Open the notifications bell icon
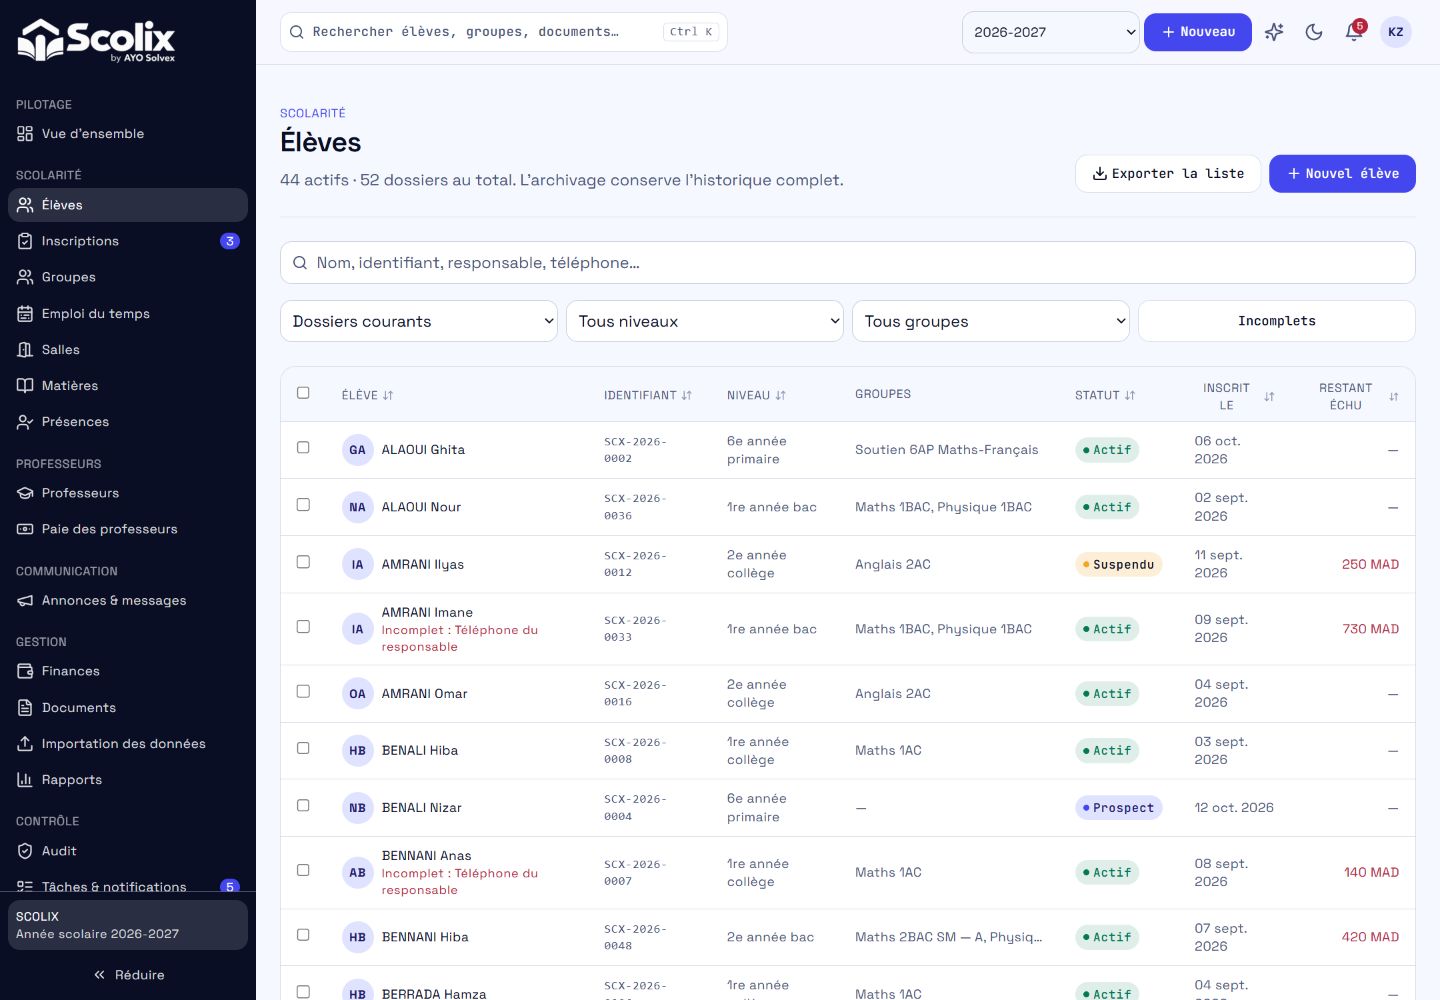1440x1000 pixels. point(1354,32)
